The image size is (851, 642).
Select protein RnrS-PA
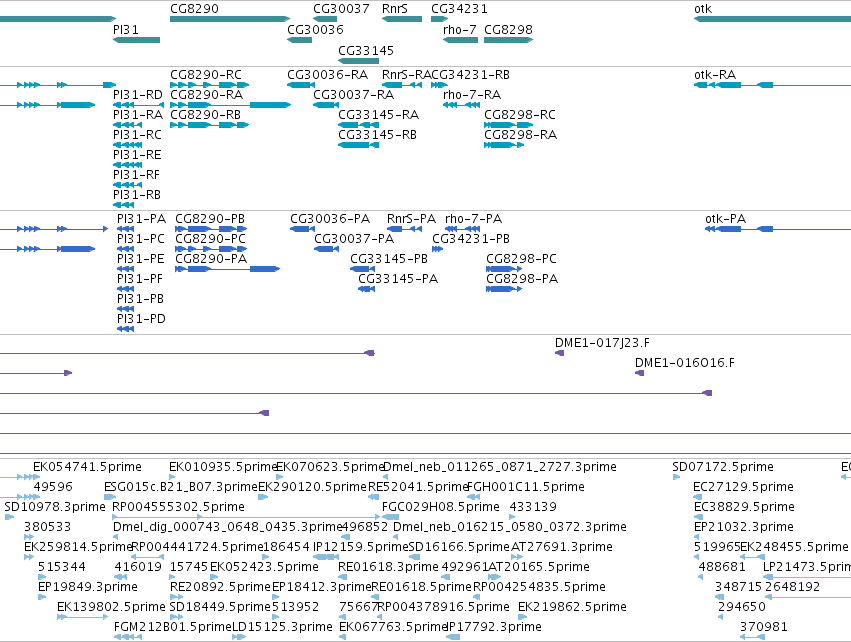point(404,229)
